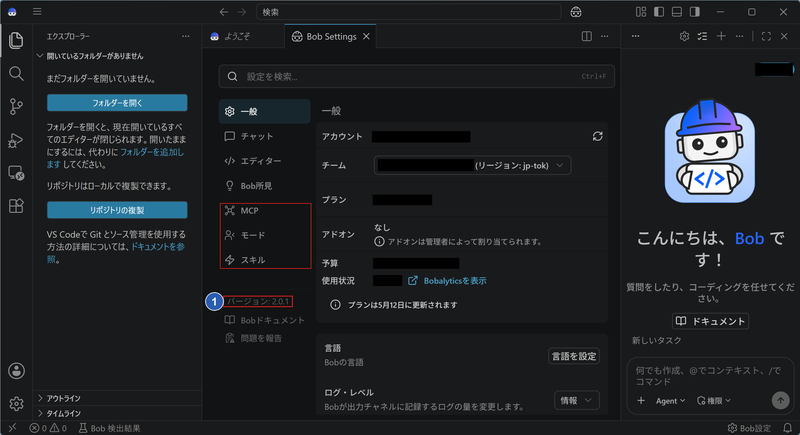Select the 一般 settings category
The image size is (800, 435).
[264, 111]
